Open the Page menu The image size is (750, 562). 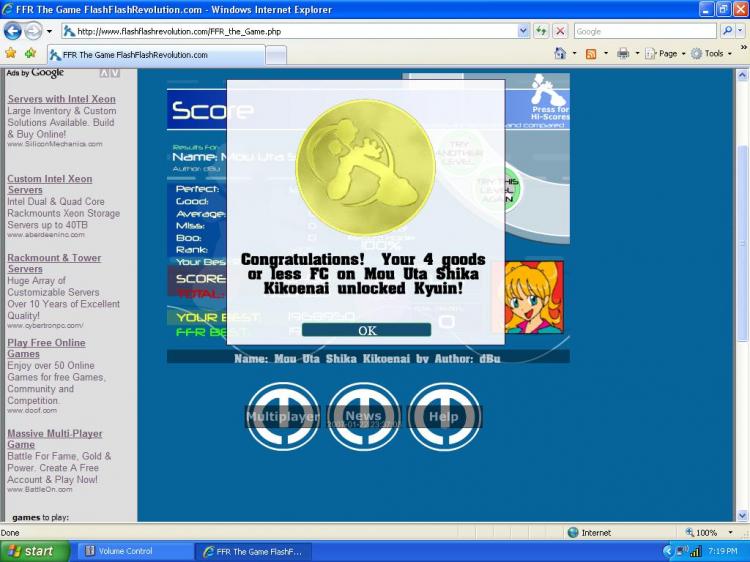665,54
